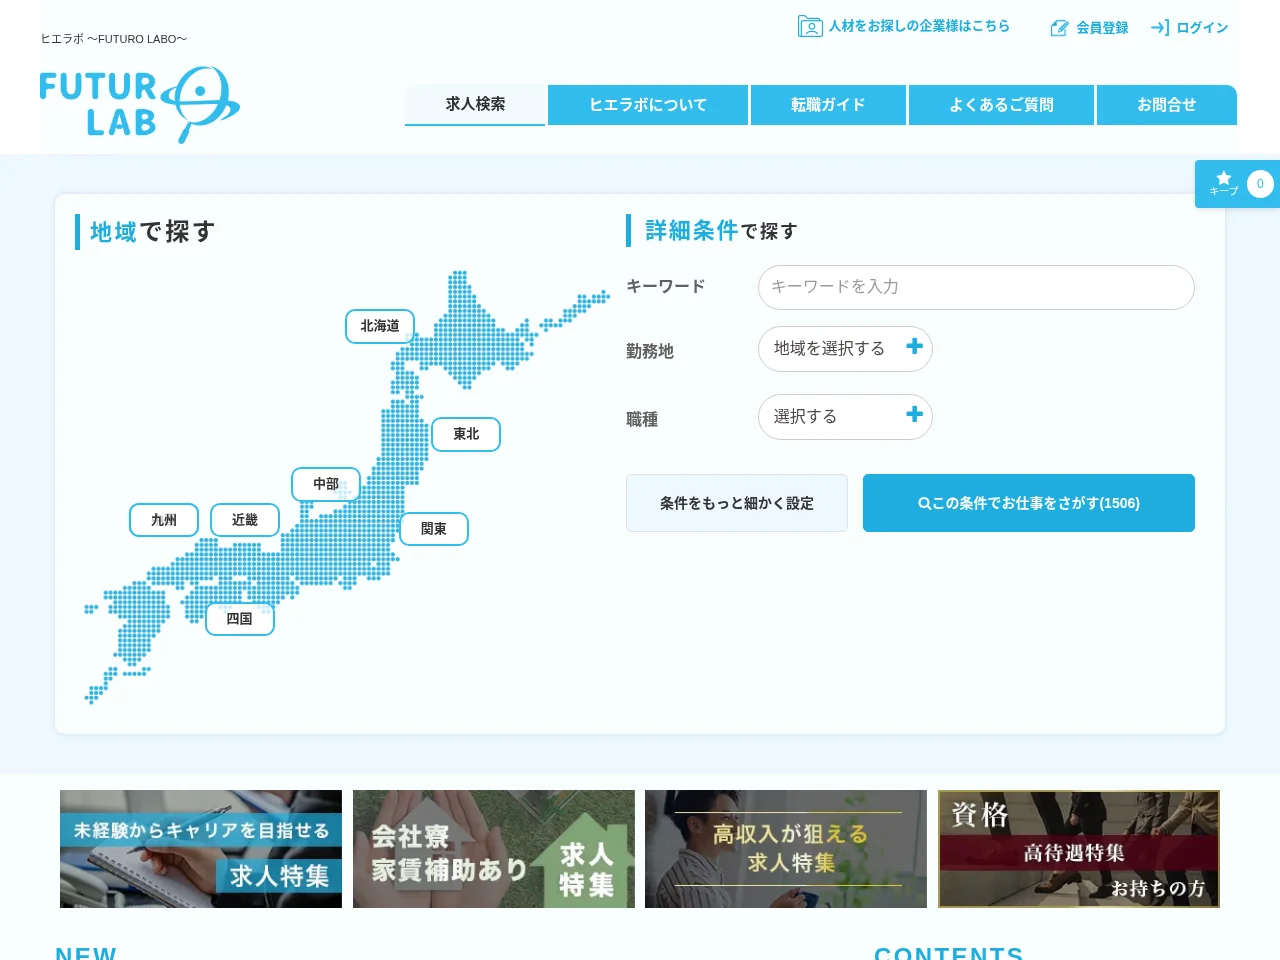Select 北海道 on the map
This screenshot has height=960, width=1280.
[380, 326]
